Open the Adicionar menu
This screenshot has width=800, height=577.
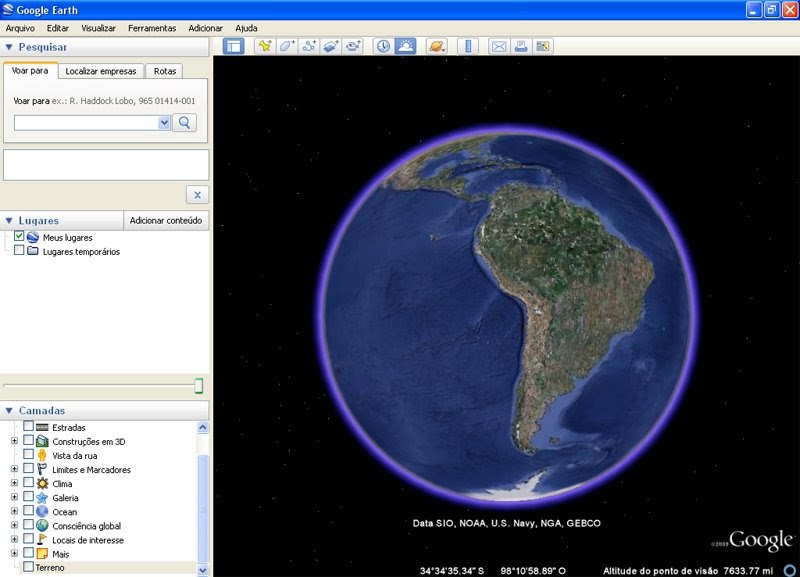[x=206, y=28]
